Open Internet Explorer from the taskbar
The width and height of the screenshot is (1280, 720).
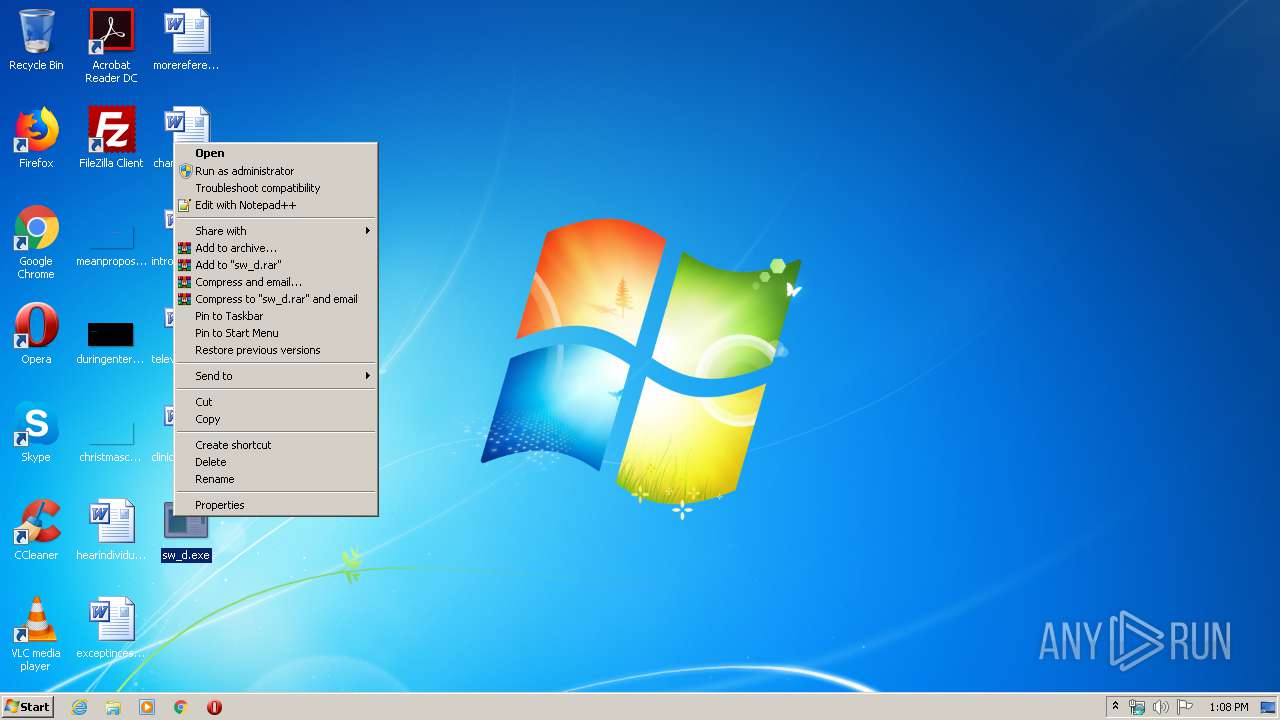pyautogui.click(x=80, y=707)
